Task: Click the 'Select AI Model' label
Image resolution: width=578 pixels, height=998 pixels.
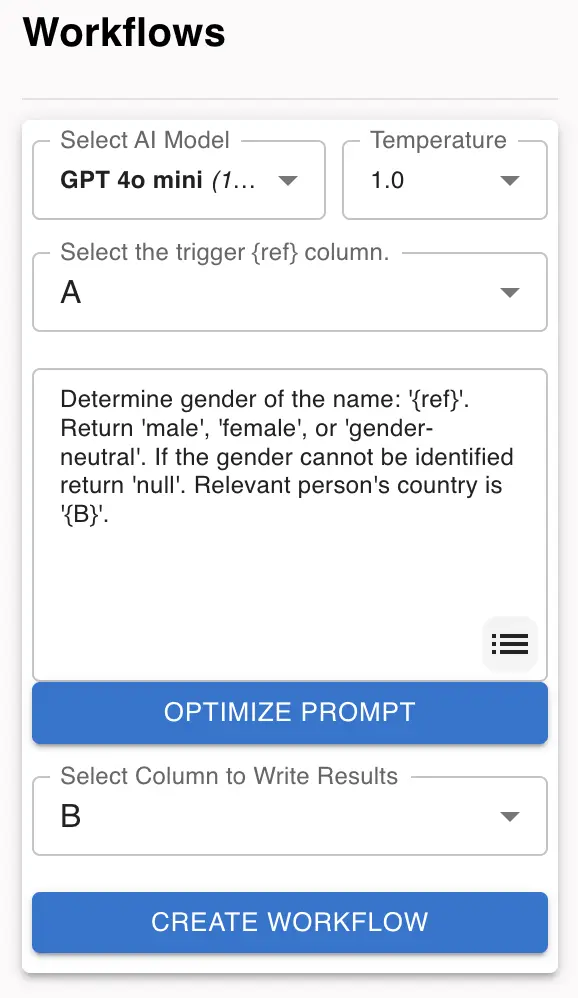Action: point(144,140)
